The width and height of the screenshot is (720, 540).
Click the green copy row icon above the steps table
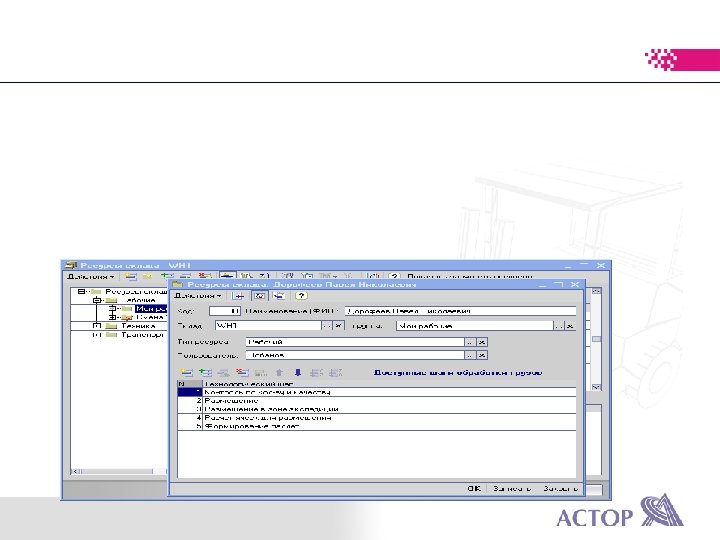(205, 372)
